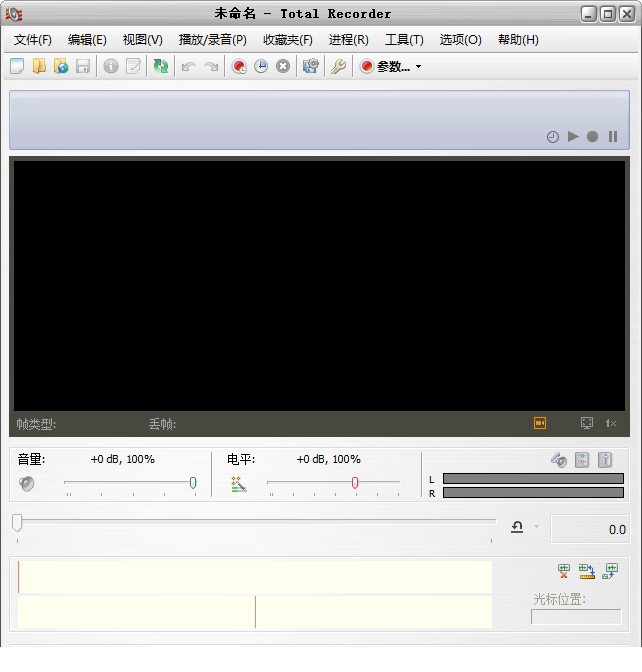Click the L channel level meter

point(533,479)
